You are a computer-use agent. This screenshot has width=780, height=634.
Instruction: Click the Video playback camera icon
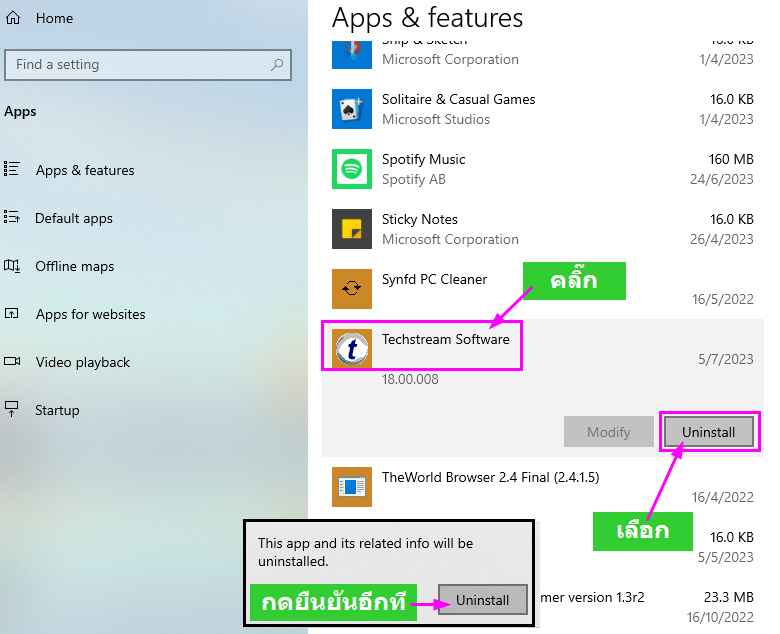pyautogui.click(x=12, y=361)
